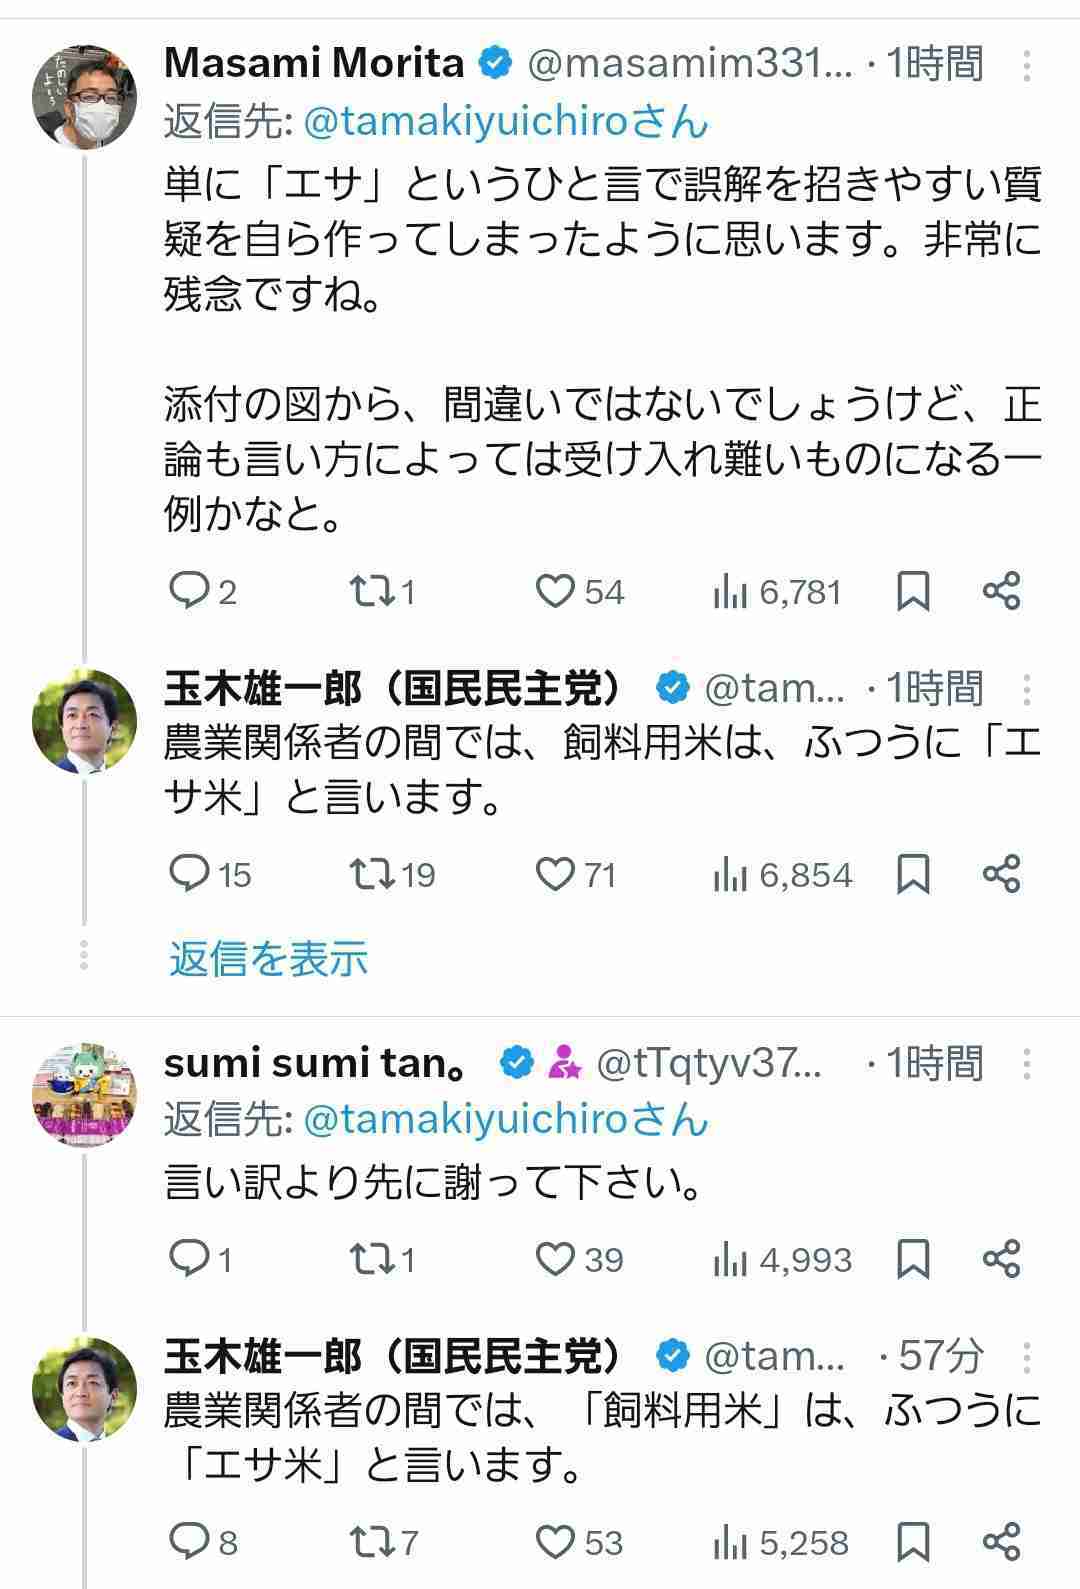Viewport: 1080px width, 1589px height.
Task: Open more options on sumi sumi tan's post
Action: 1026,1064
